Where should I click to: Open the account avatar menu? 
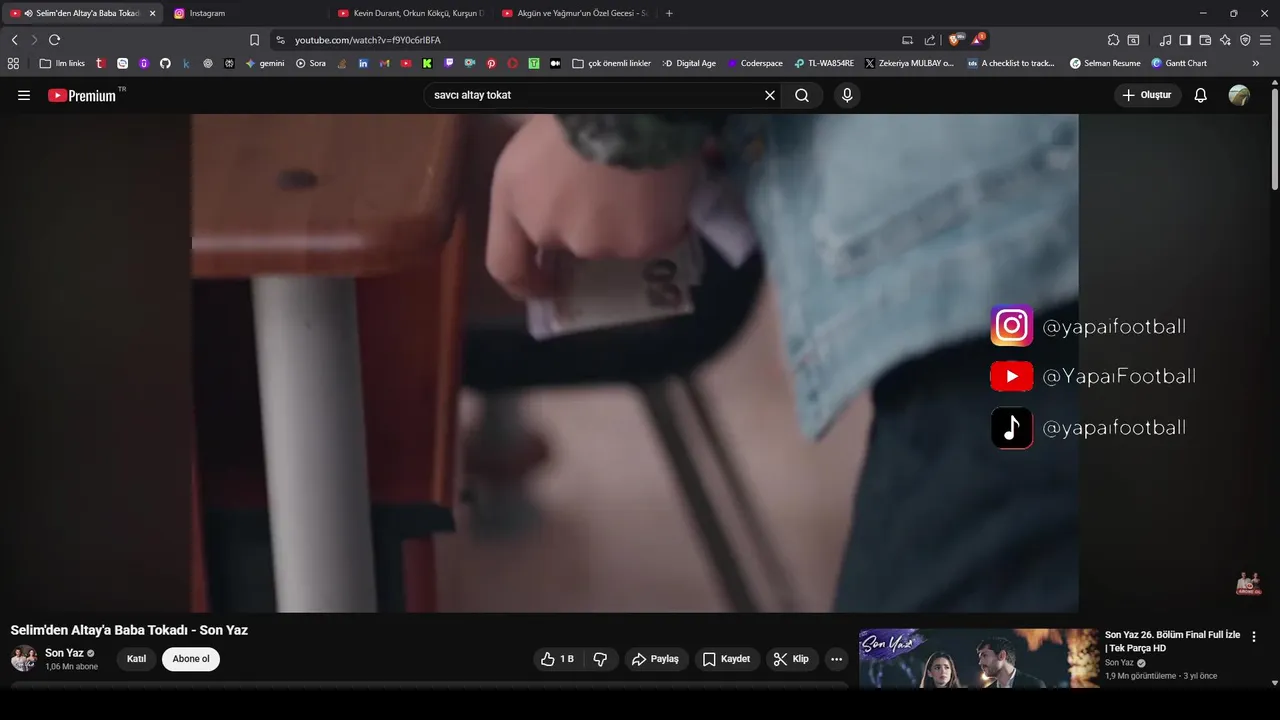coord(1239,95)
